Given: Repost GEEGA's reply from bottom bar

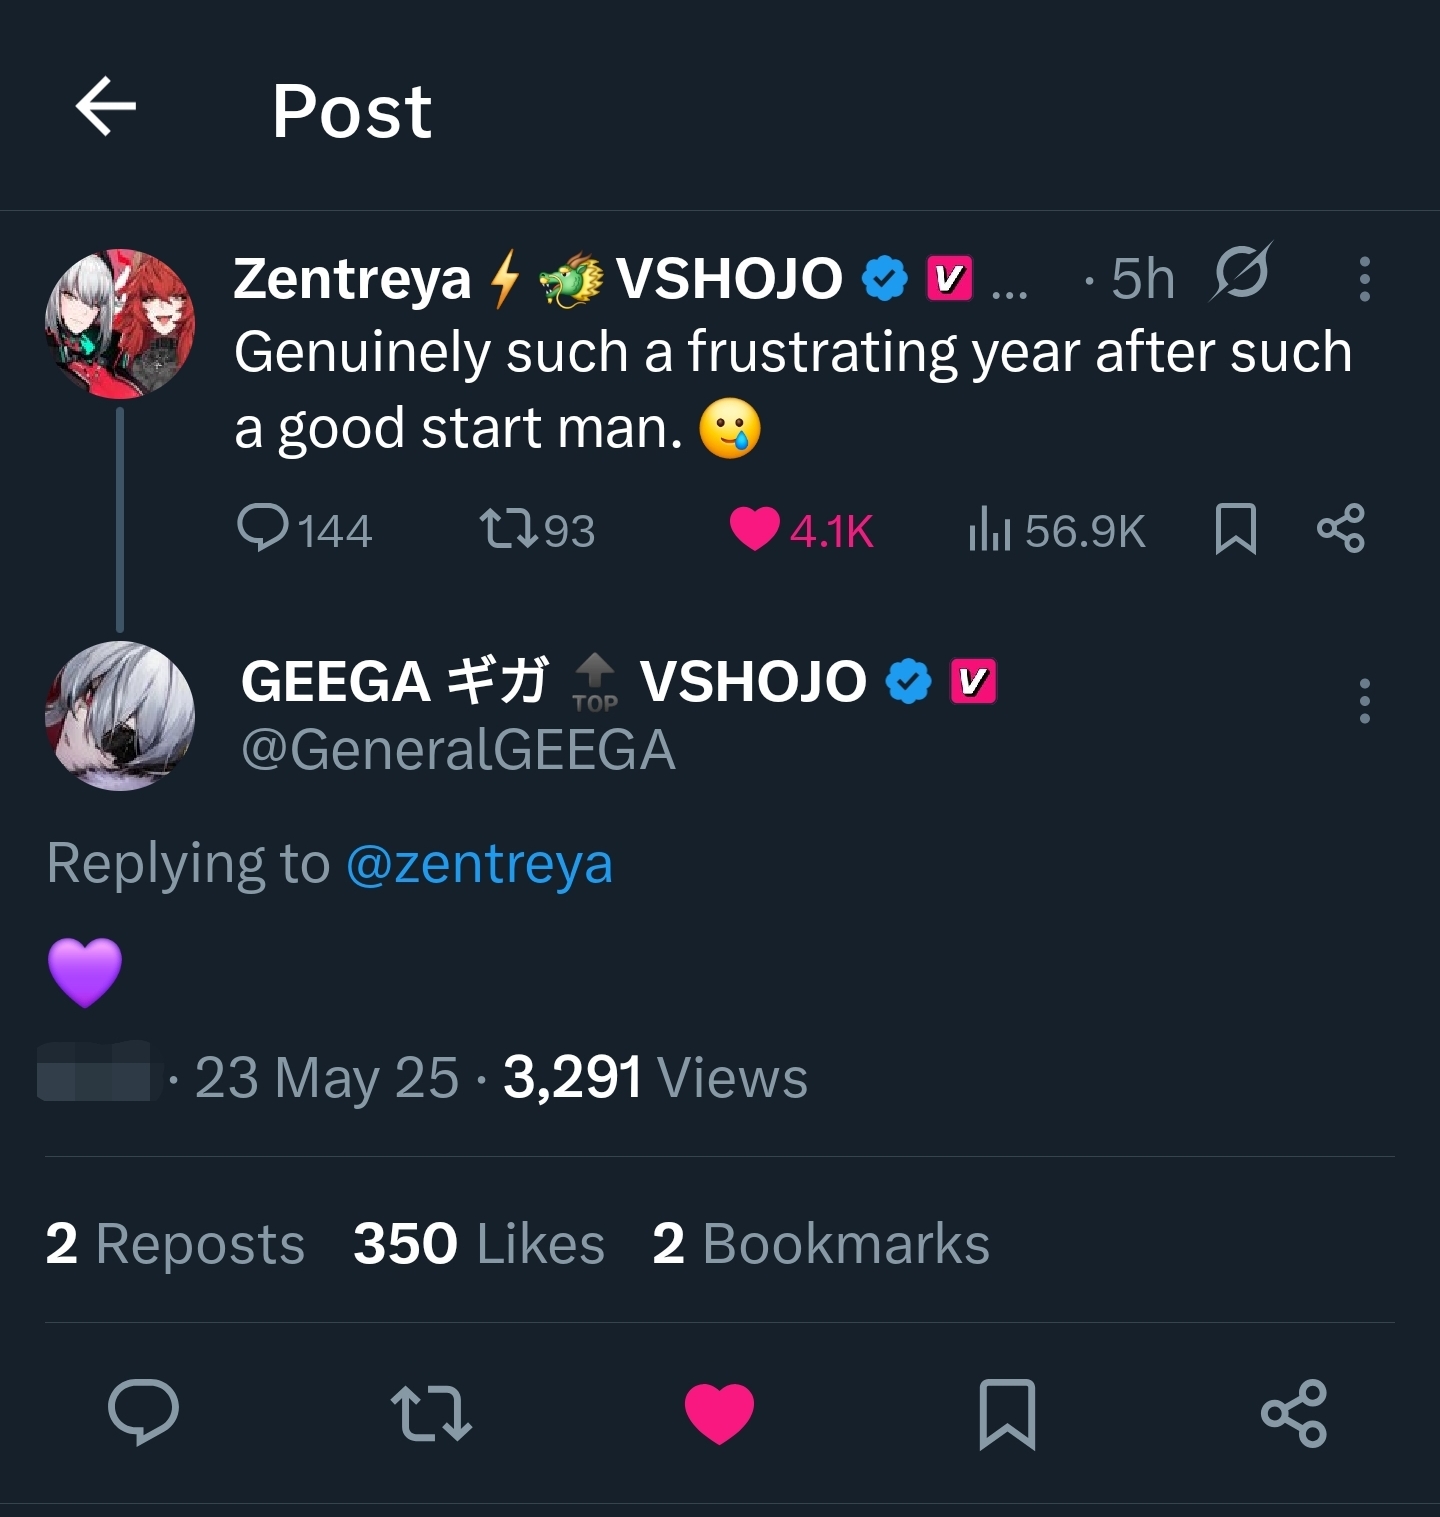Looking at the screenshot, I should pyautogui.click(x=431, y=1412).
